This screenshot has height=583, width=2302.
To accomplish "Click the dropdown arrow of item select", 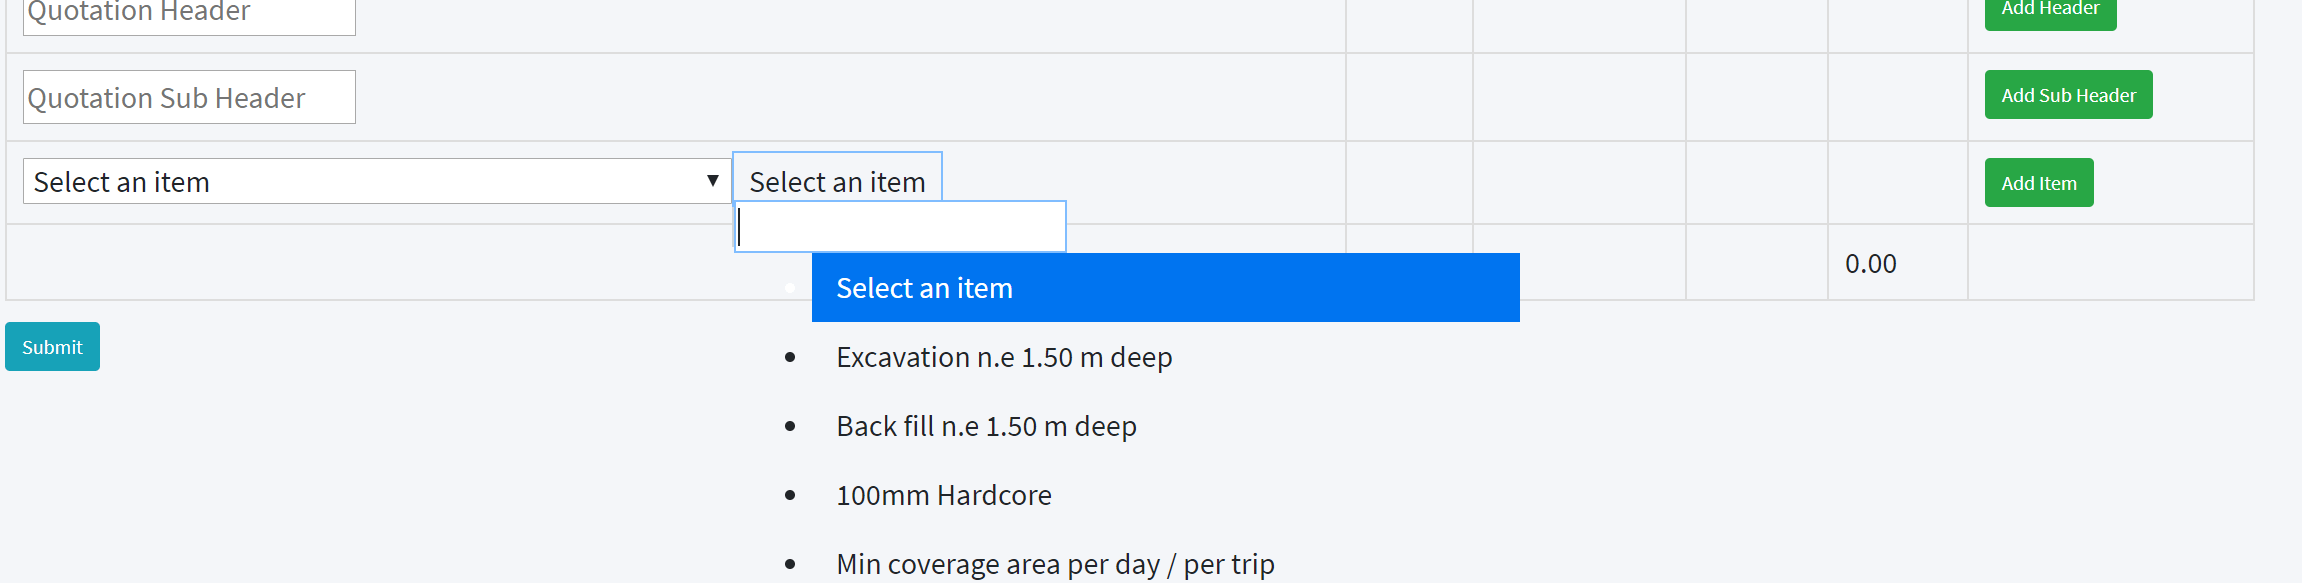I will click(x=712, y=181).
